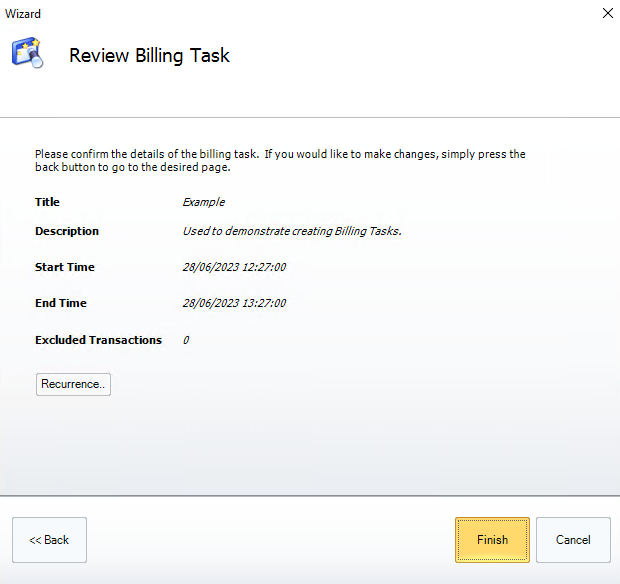The width and height of the screenshot is (620, 584).
Task: Click the wizard icon beside the heading
Action: coord(27,54)
